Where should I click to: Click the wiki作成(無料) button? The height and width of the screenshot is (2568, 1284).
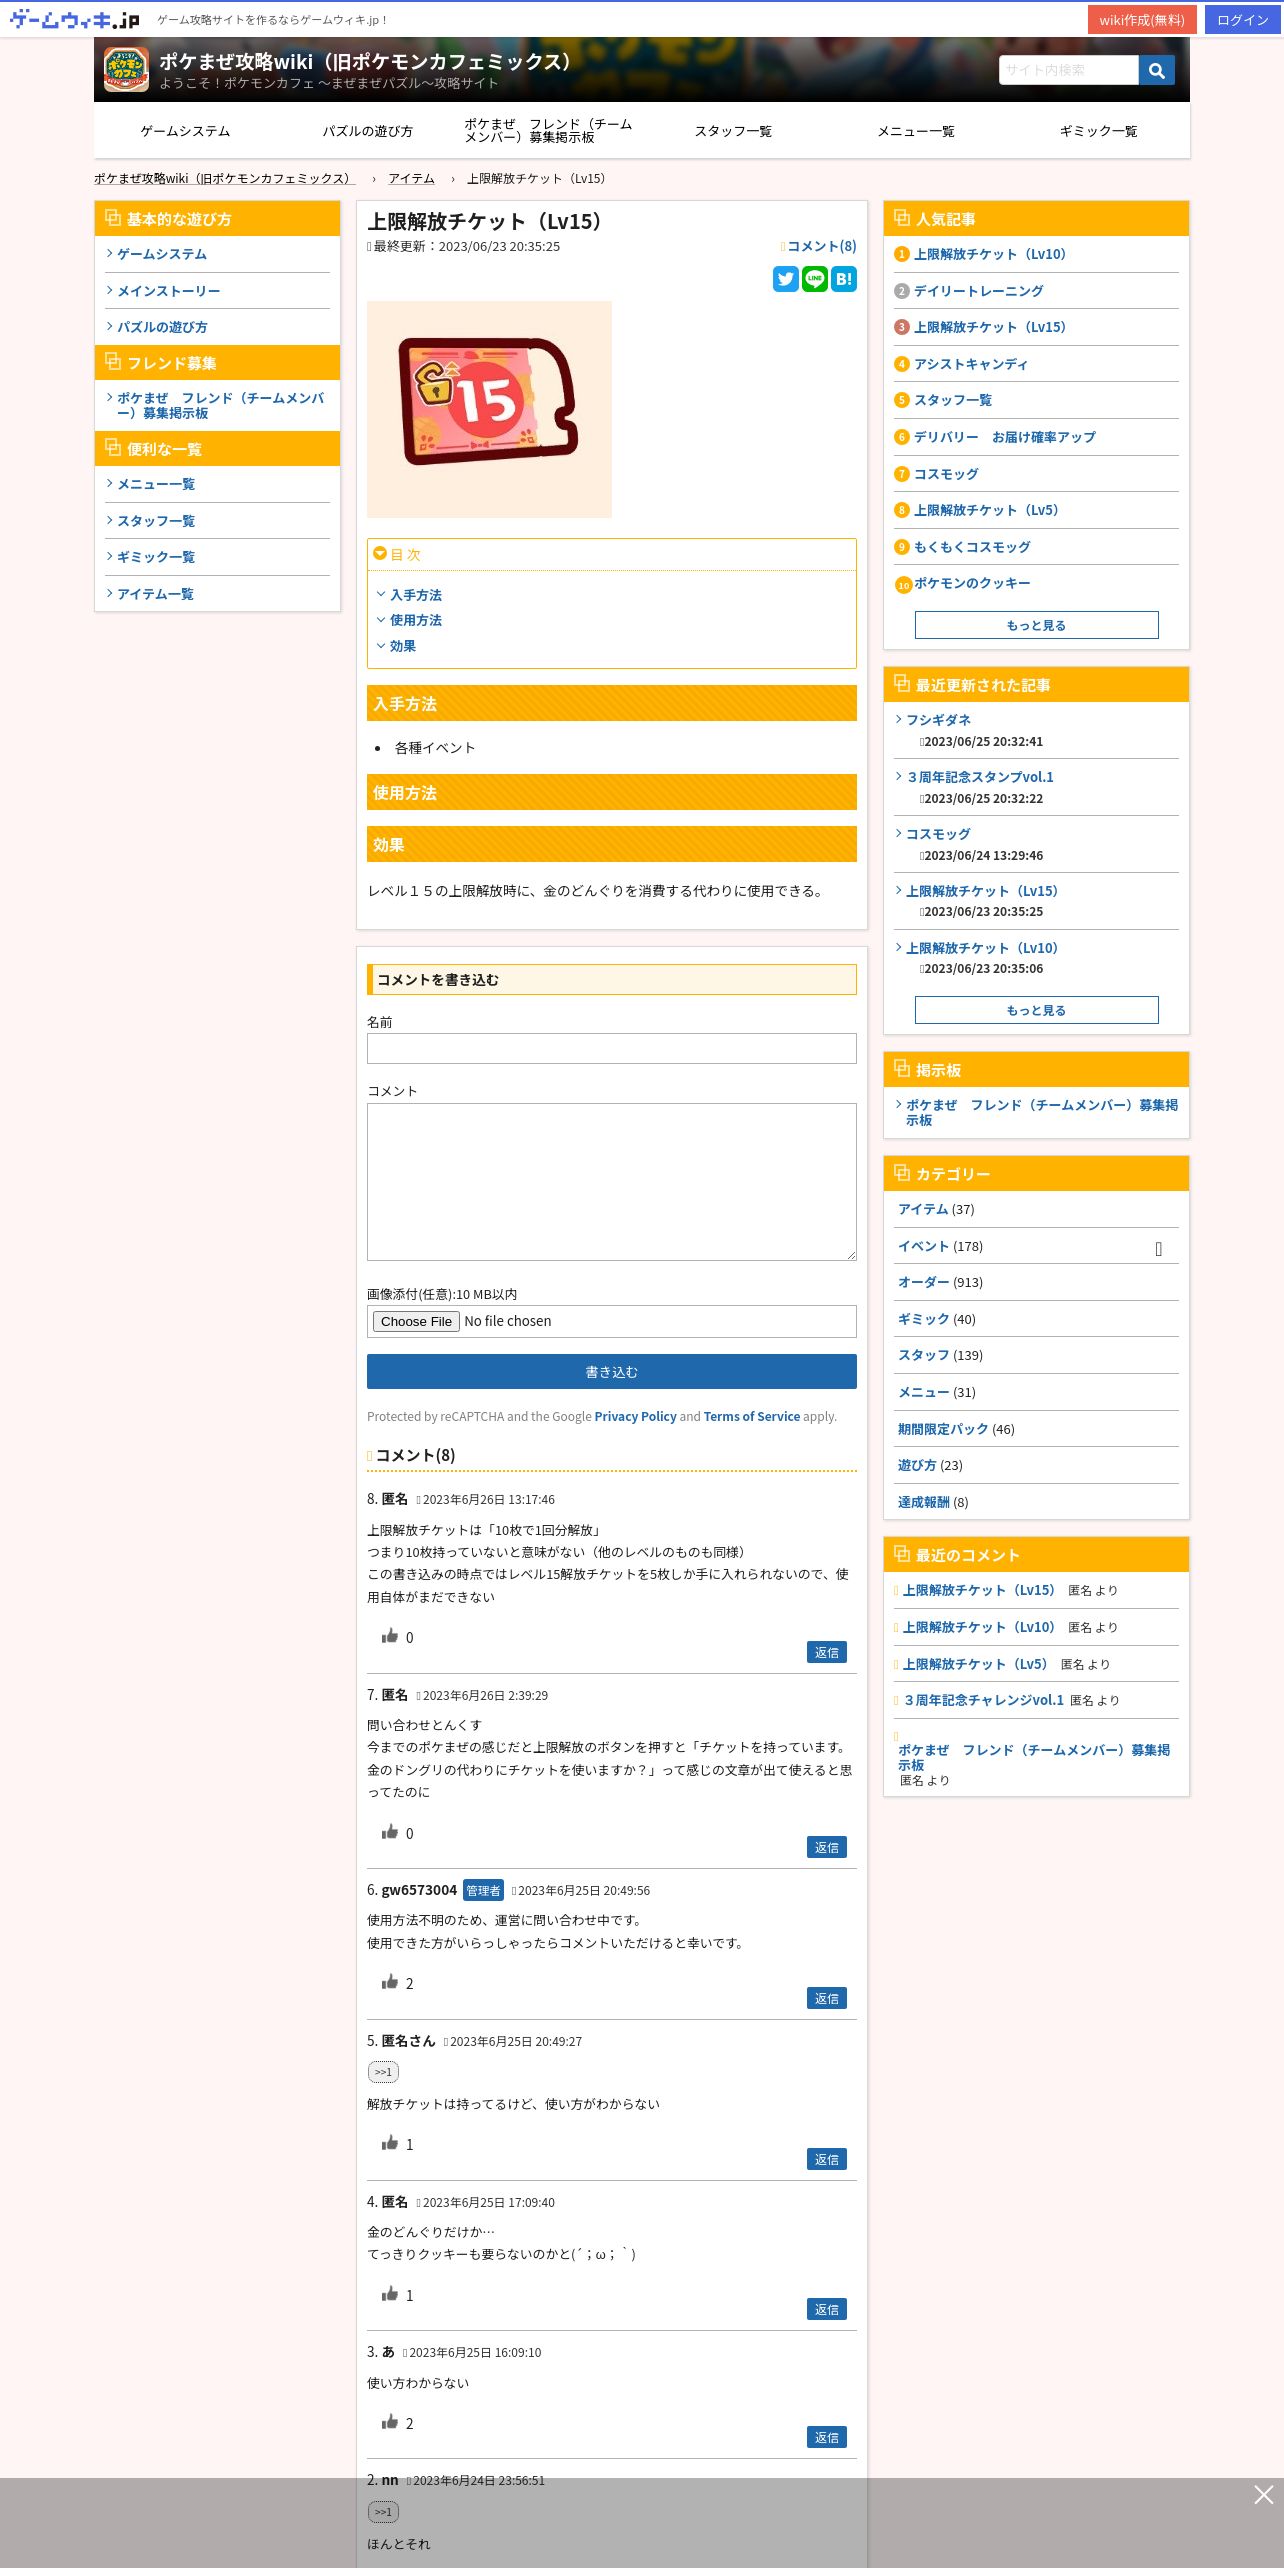(x=1142, y=20)
